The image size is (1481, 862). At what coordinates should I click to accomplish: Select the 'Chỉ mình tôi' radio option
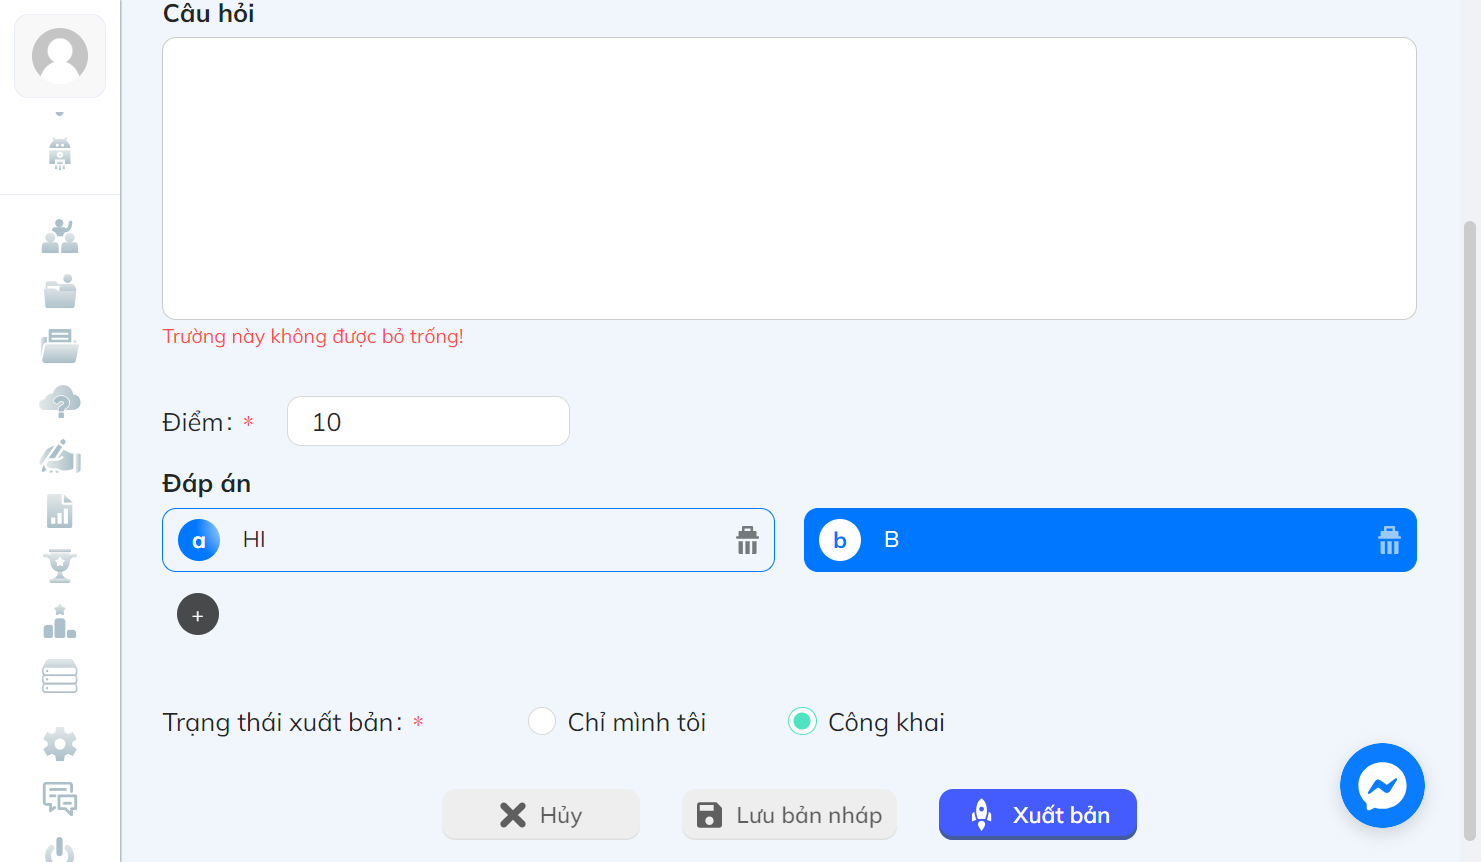(x=542, y=721)
